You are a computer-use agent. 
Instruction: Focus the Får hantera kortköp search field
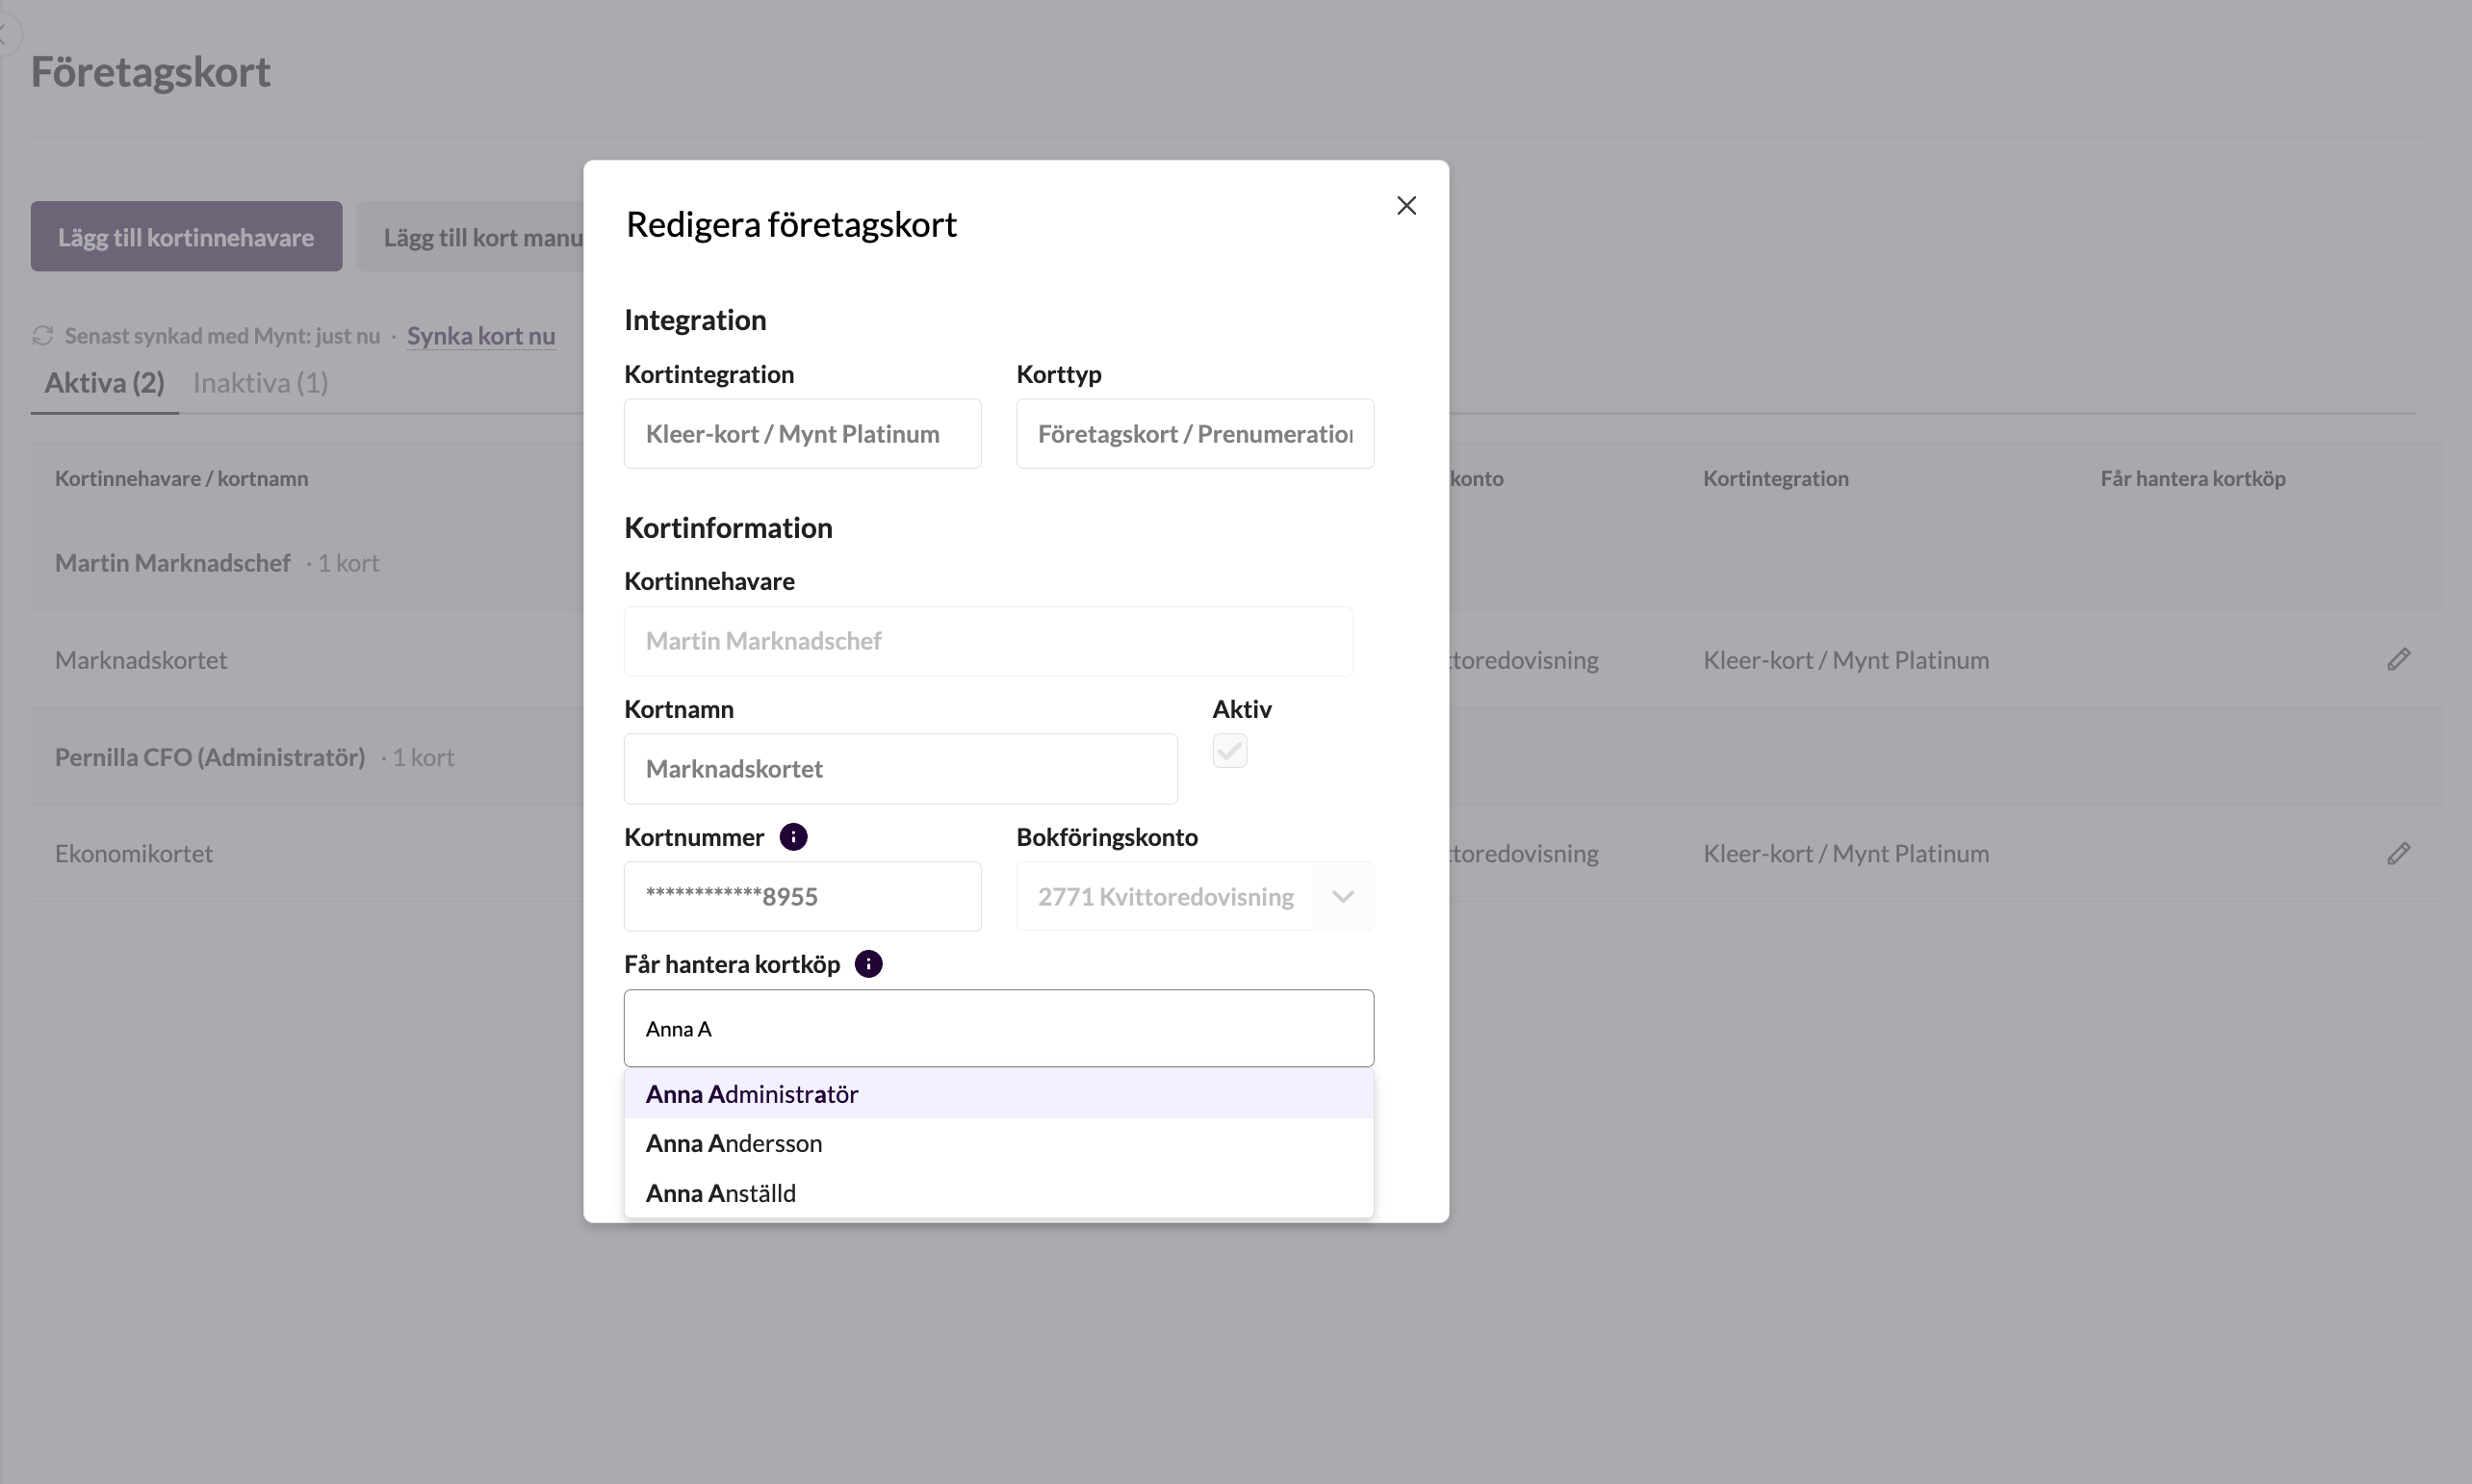[998, 1028]
